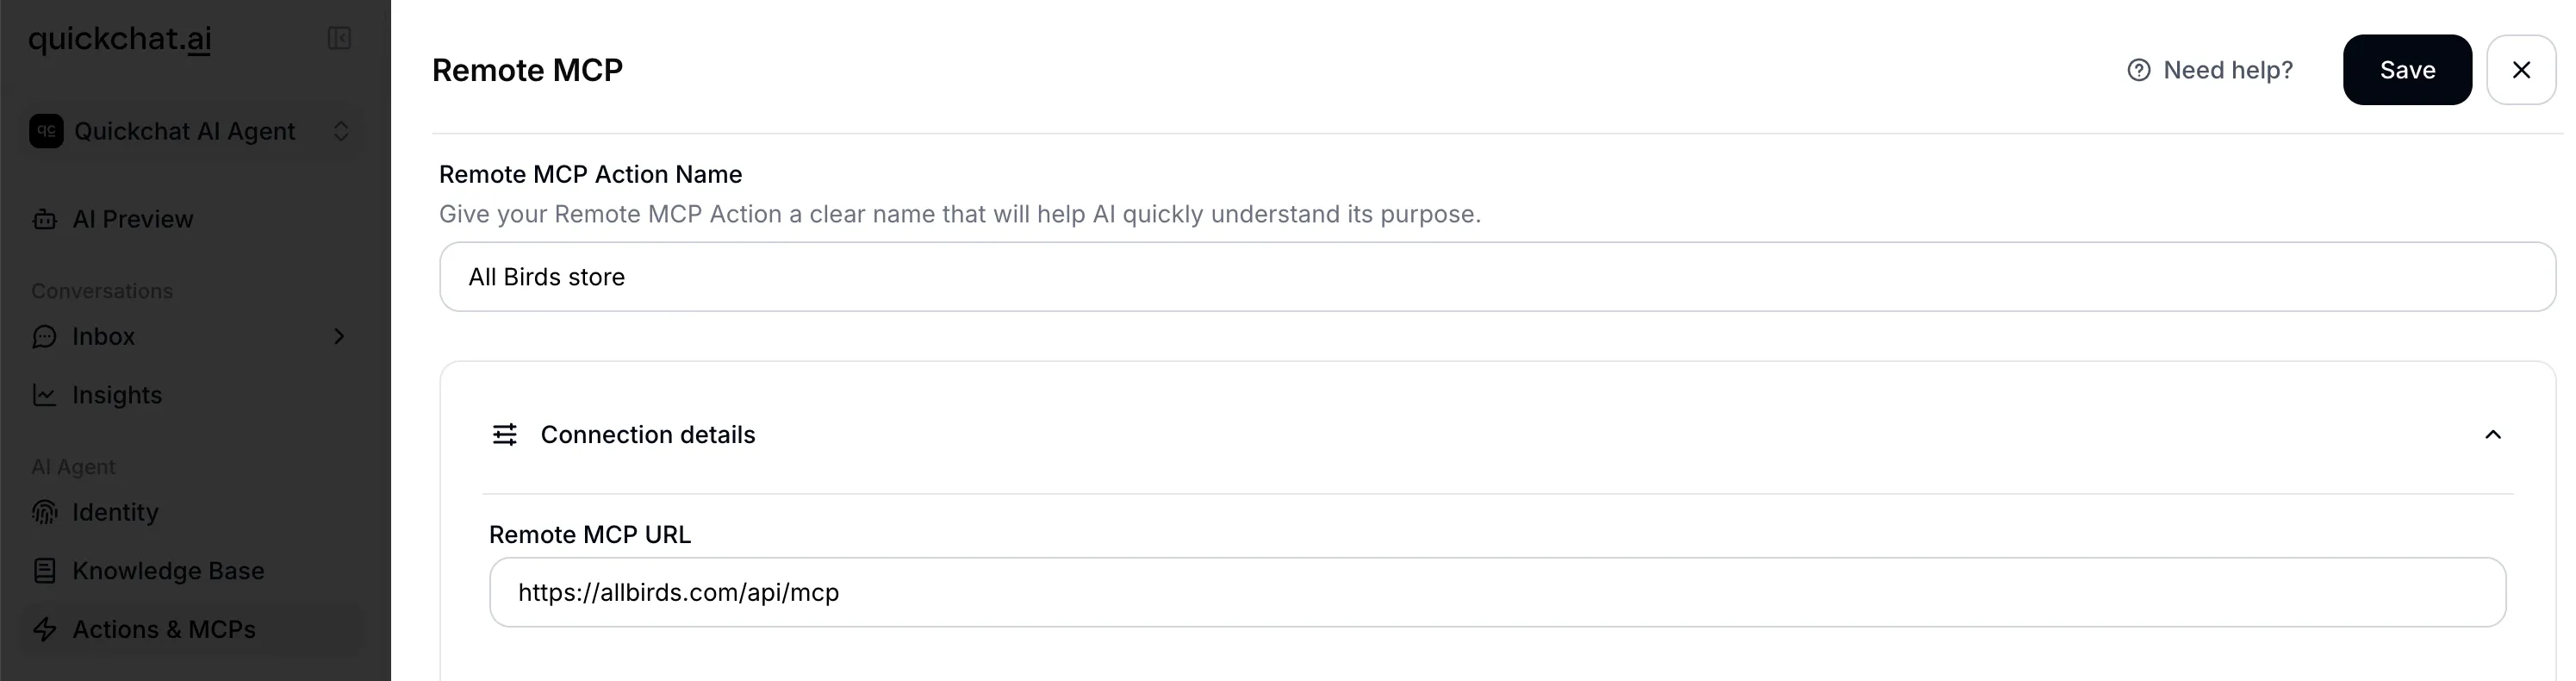Open the Insights menu item
Image resolution: width=2576 pixels, height=681 pixels.
116,395
